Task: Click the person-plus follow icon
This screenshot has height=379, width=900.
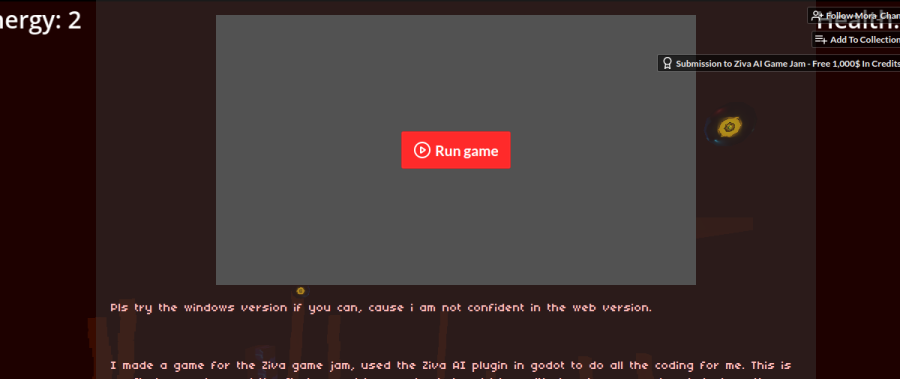Action: pyautogui.click(x=818, y=16)
